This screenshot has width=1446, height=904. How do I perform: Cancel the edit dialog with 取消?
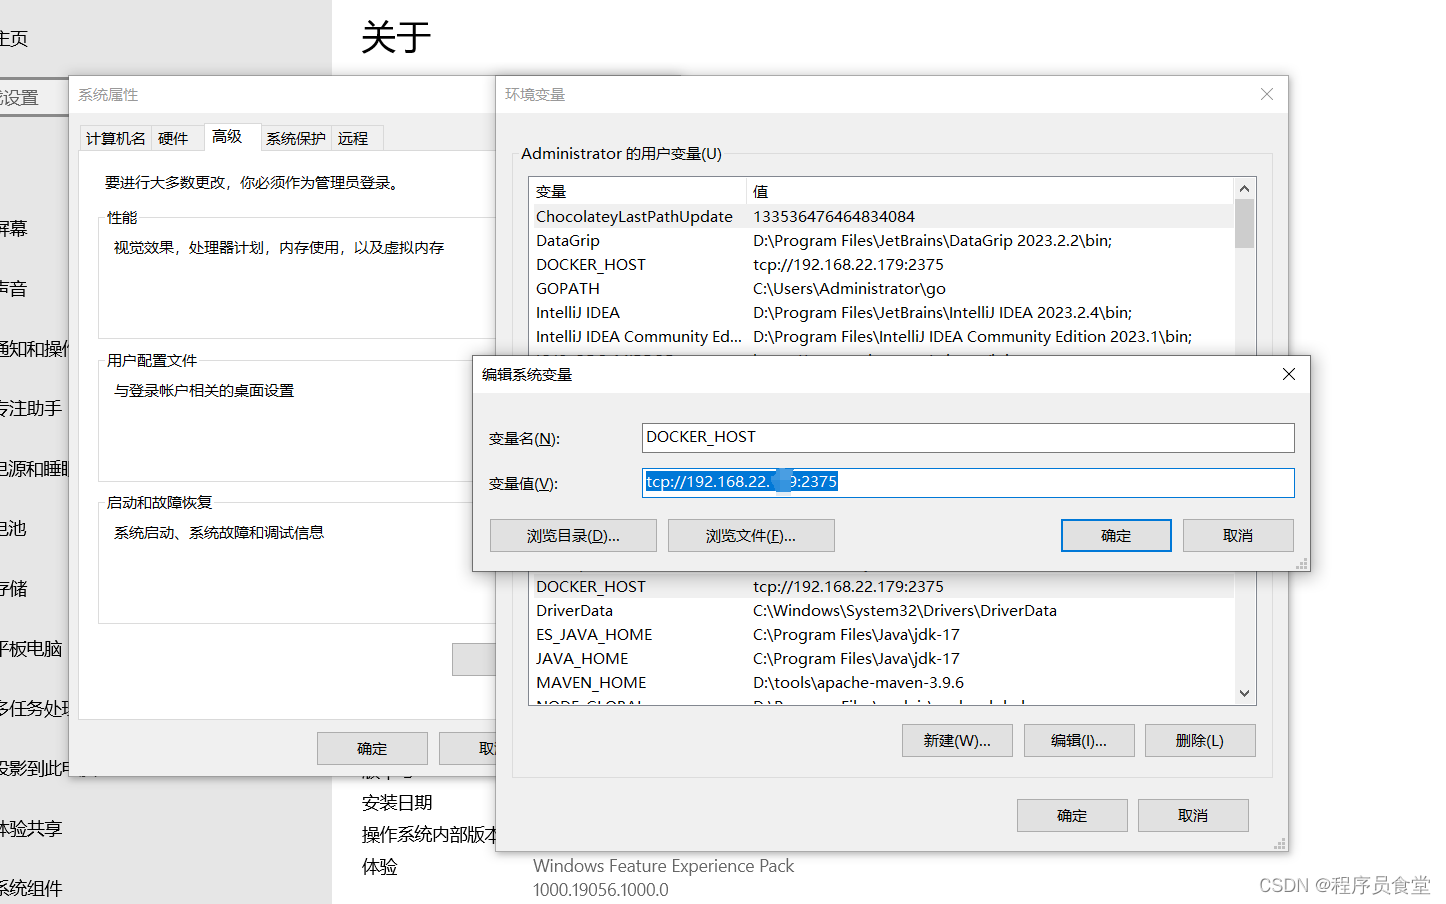click(x=1238, y=535)
